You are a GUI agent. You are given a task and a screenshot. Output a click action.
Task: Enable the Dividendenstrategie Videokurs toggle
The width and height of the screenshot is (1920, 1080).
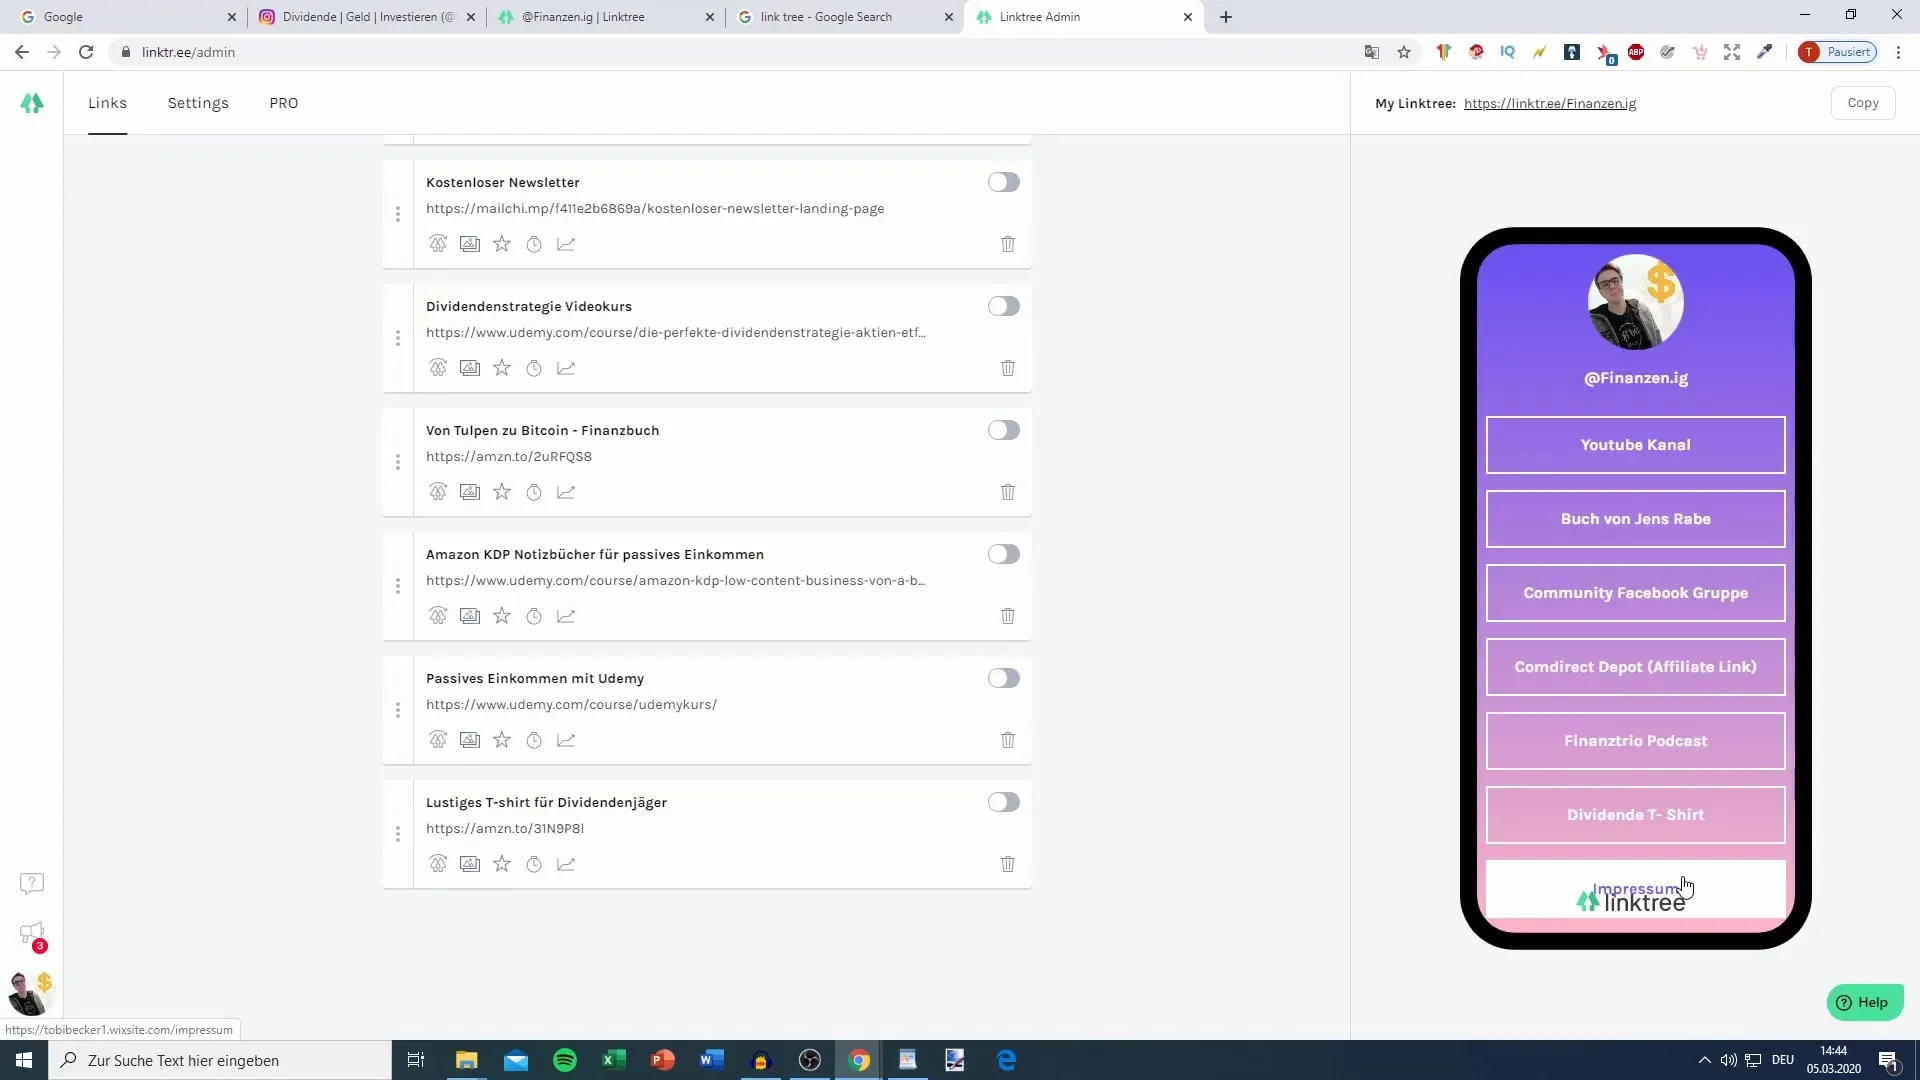(x=1004, y=306)
